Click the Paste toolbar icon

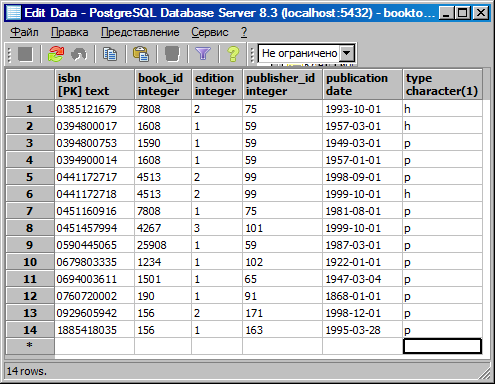[x=141, y=54]
